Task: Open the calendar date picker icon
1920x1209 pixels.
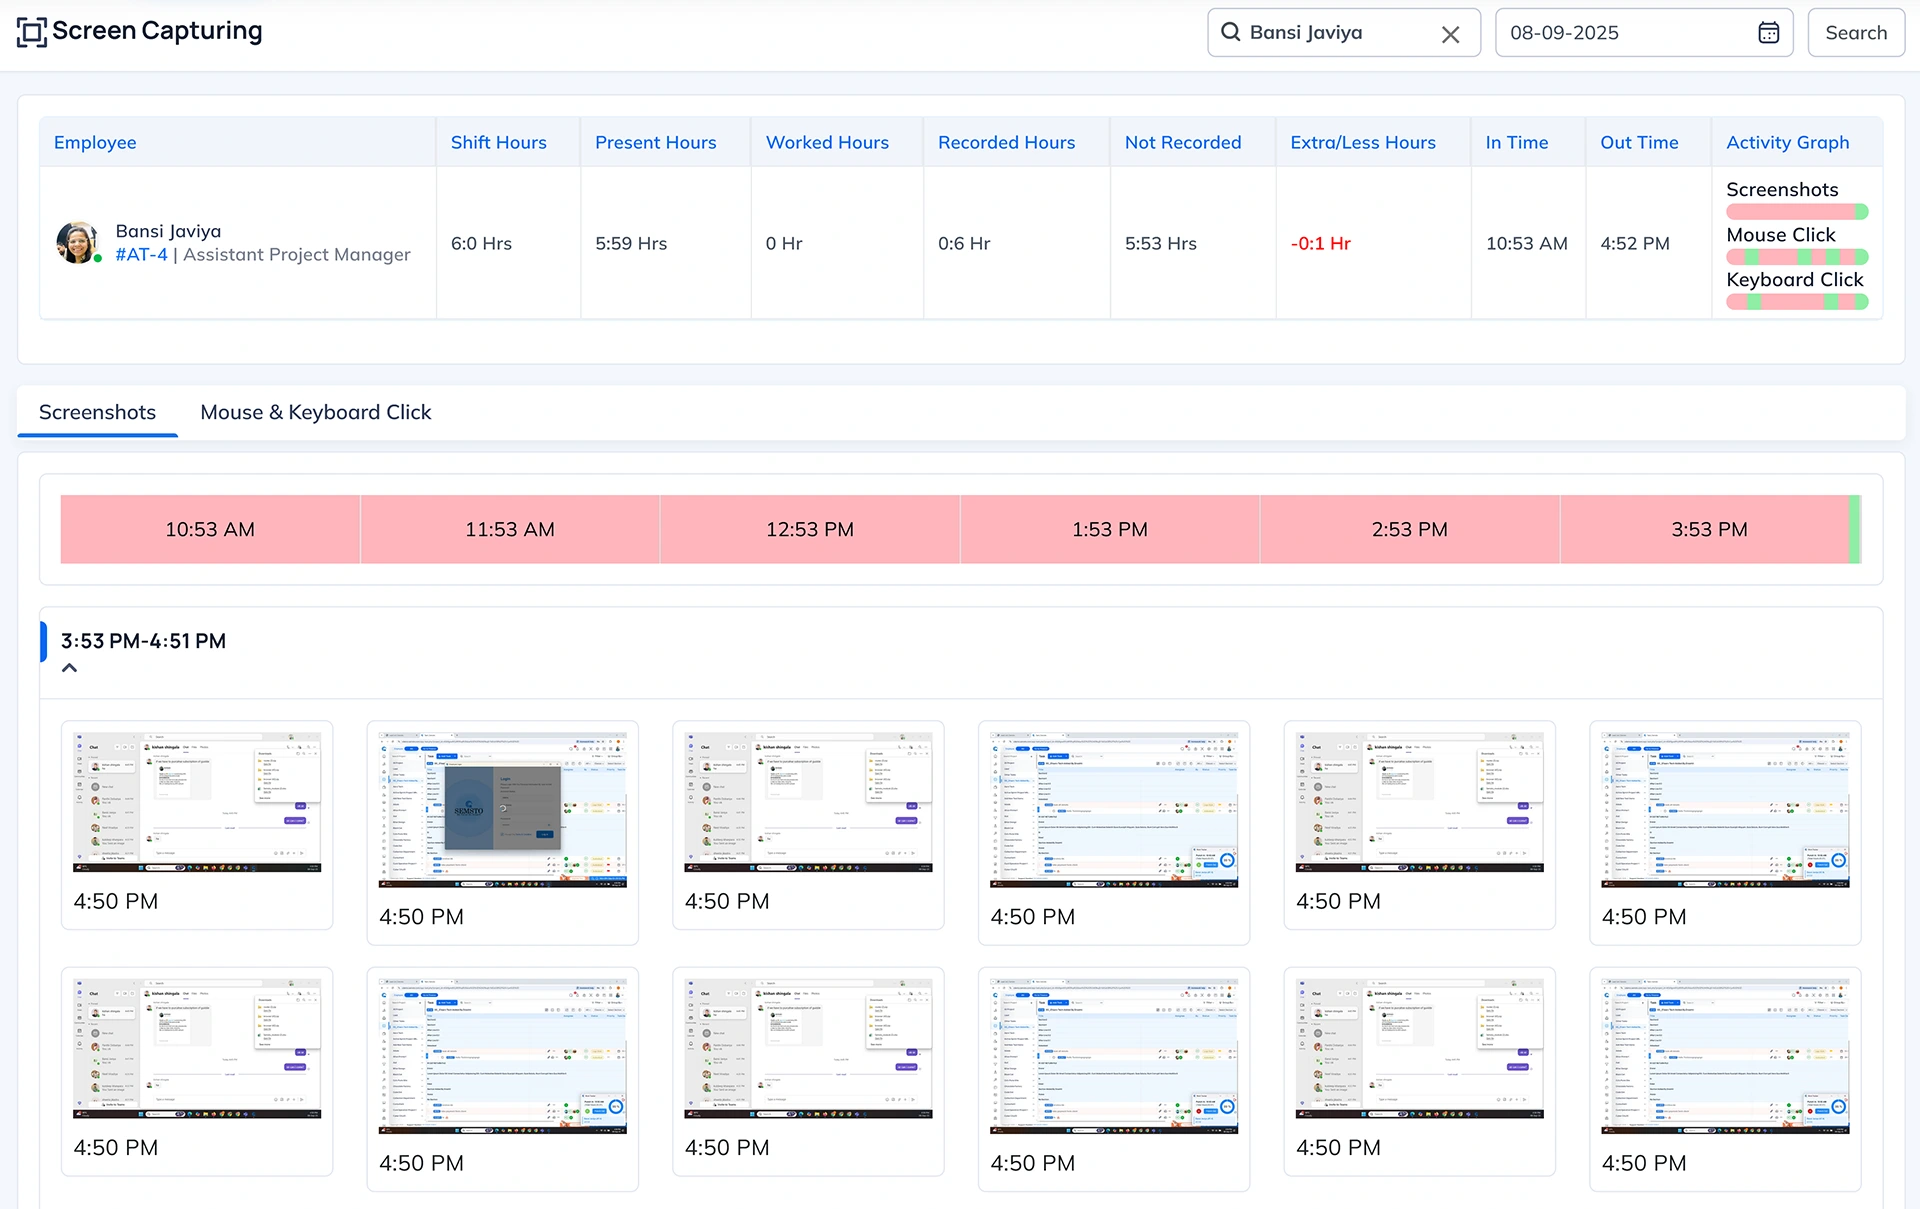Action: [x=1768, y=33]
